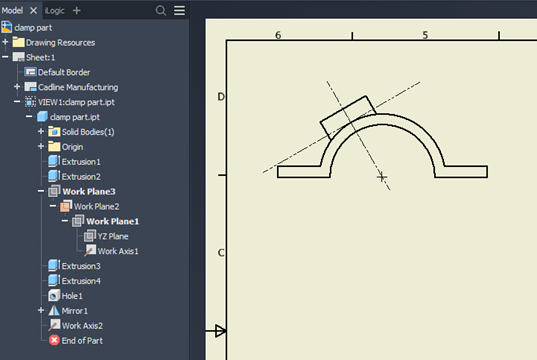Expand the Cadline Manufacturing title block node

pyautogui.click(x=17, y=87)
